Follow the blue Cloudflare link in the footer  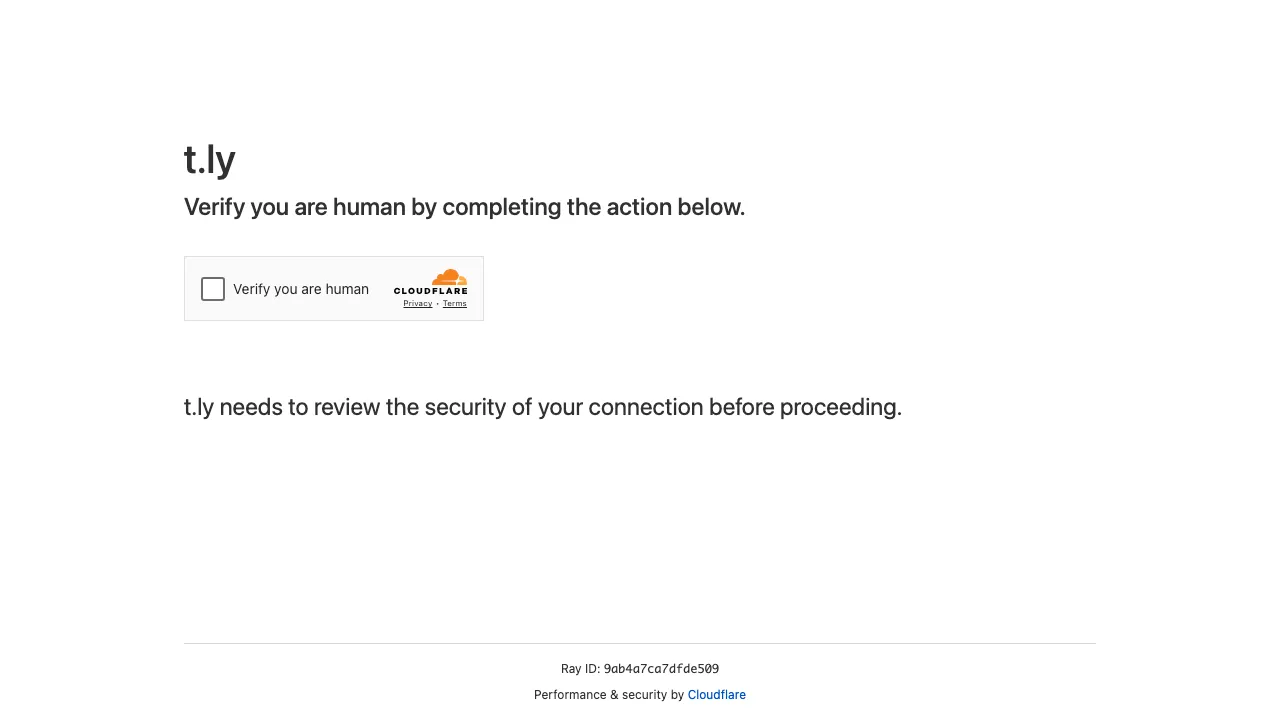click(x=716, y=695)
